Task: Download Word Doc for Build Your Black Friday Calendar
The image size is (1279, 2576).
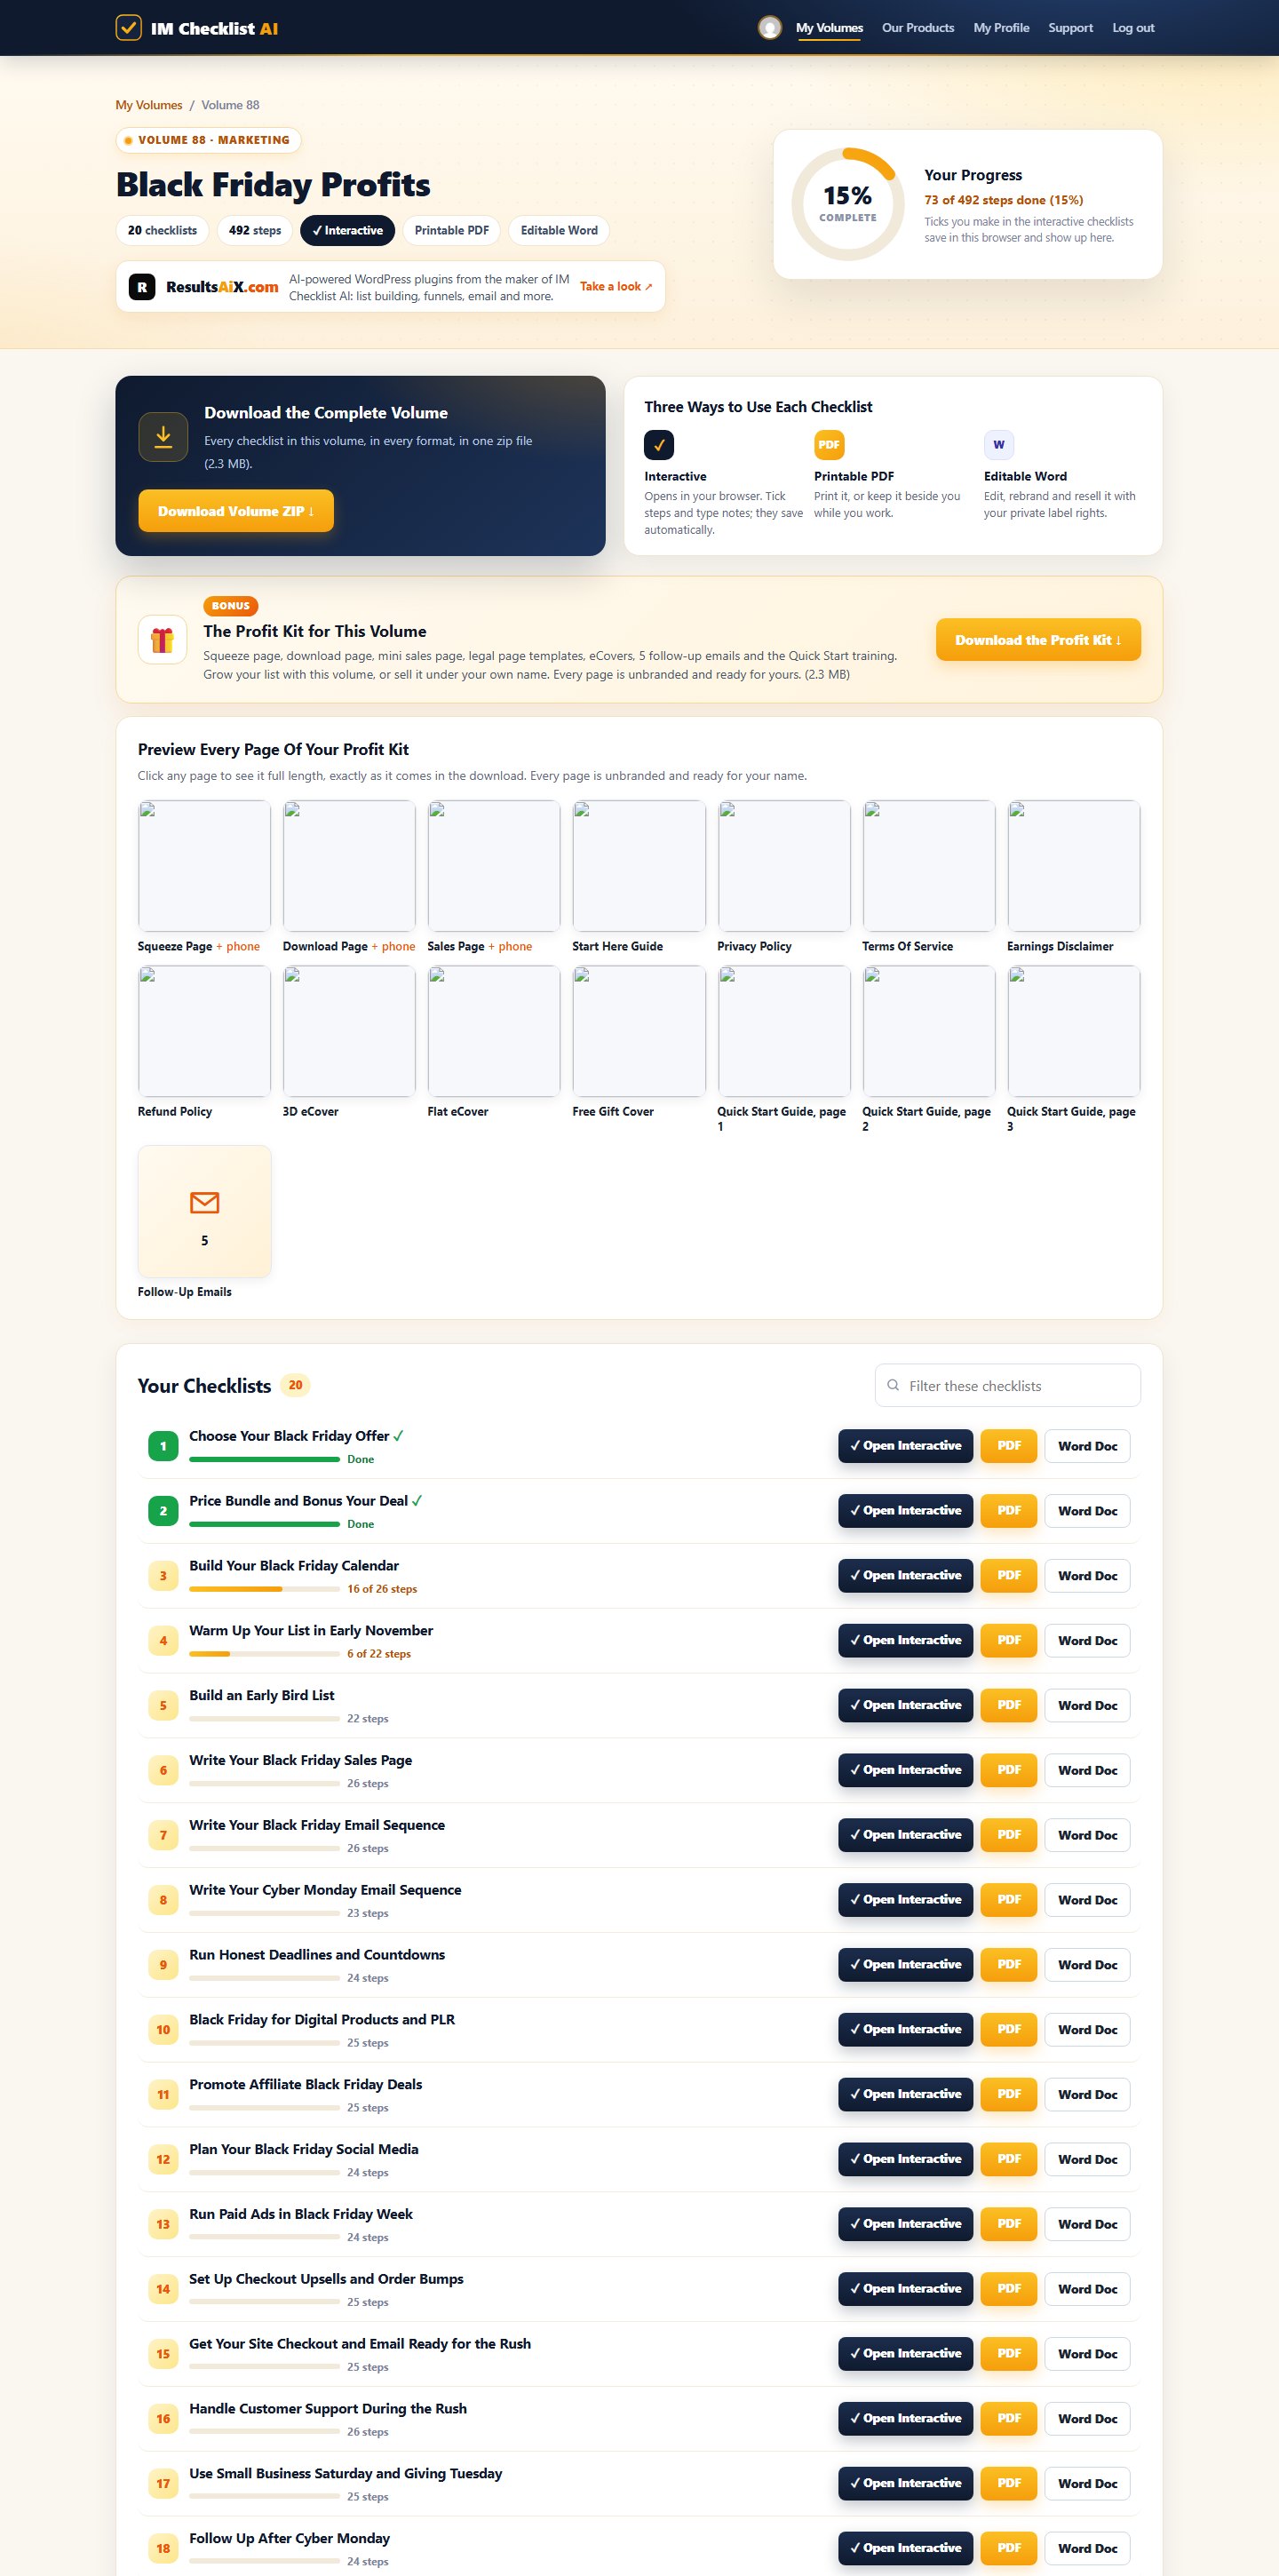Action: [1087, 1576]
